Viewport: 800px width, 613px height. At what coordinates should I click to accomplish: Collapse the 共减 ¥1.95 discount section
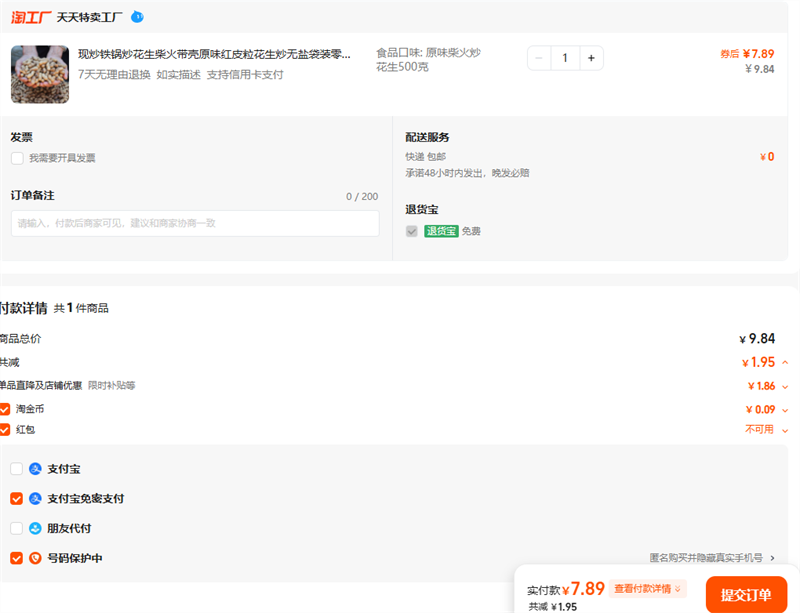pos(785,363)
